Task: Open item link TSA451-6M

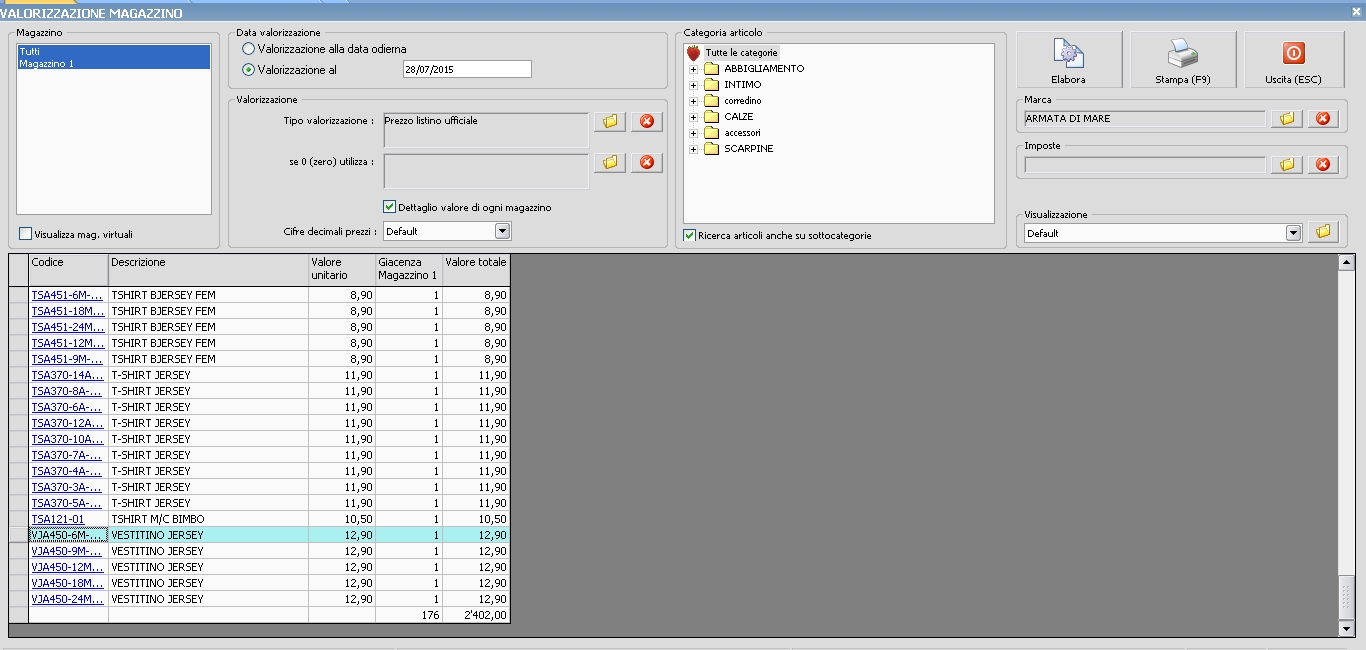Action: (x=67, y=295)
